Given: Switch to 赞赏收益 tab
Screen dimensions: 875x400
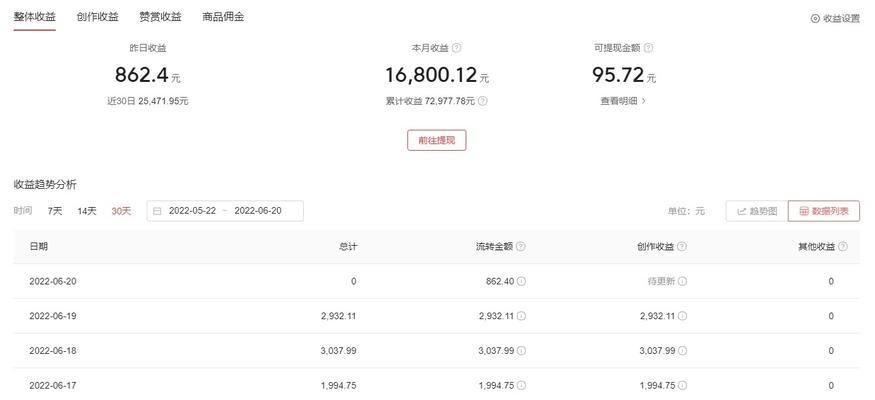Looking at the screenshot, I should pyautogui.click(x=160, y=17).
